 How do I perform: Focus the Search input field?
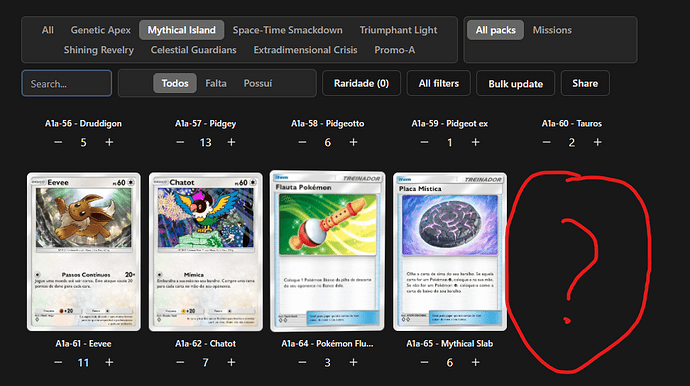tap(66, 83)
